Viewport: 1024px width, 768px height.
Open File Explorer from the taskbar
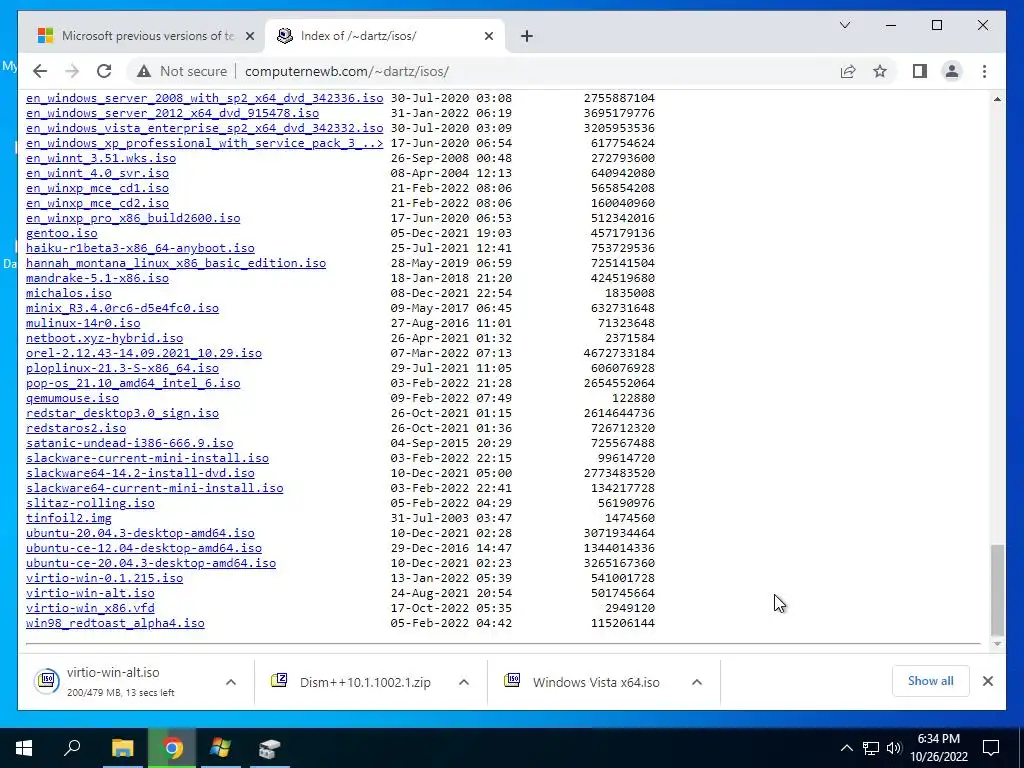pyautogui.click(x=122, y=748)
